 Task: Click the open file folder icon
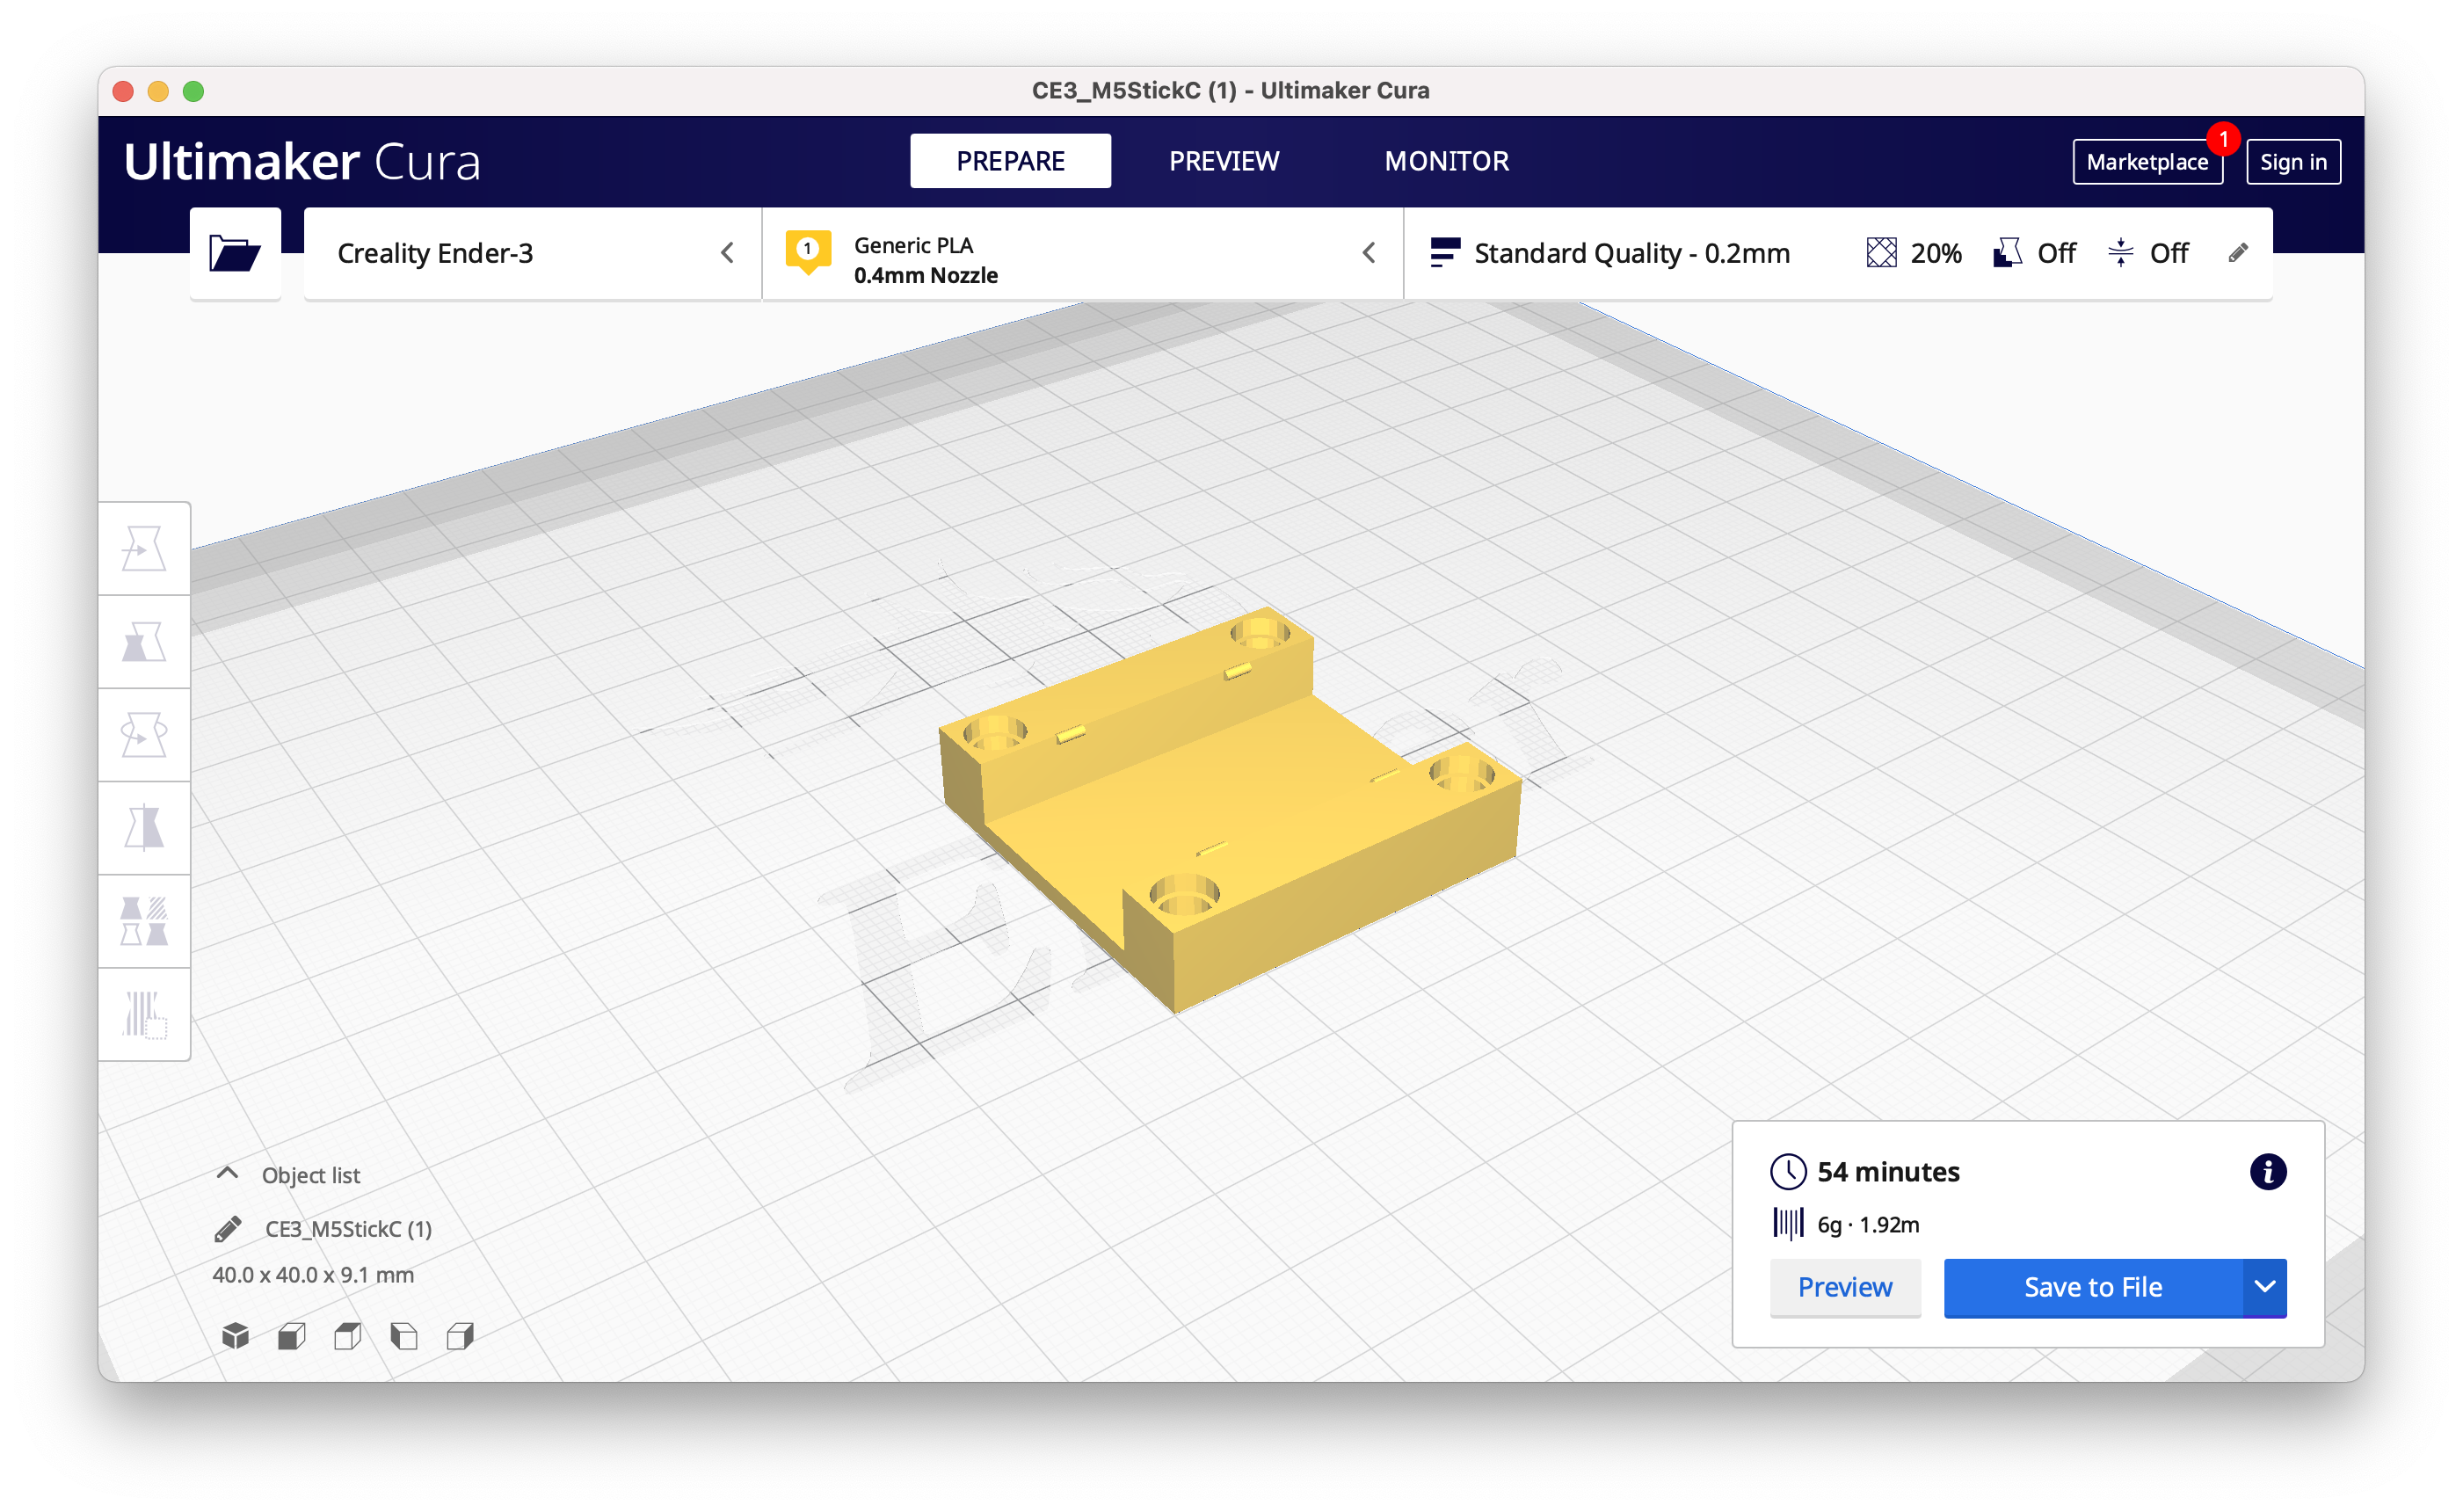click(235, 253)
